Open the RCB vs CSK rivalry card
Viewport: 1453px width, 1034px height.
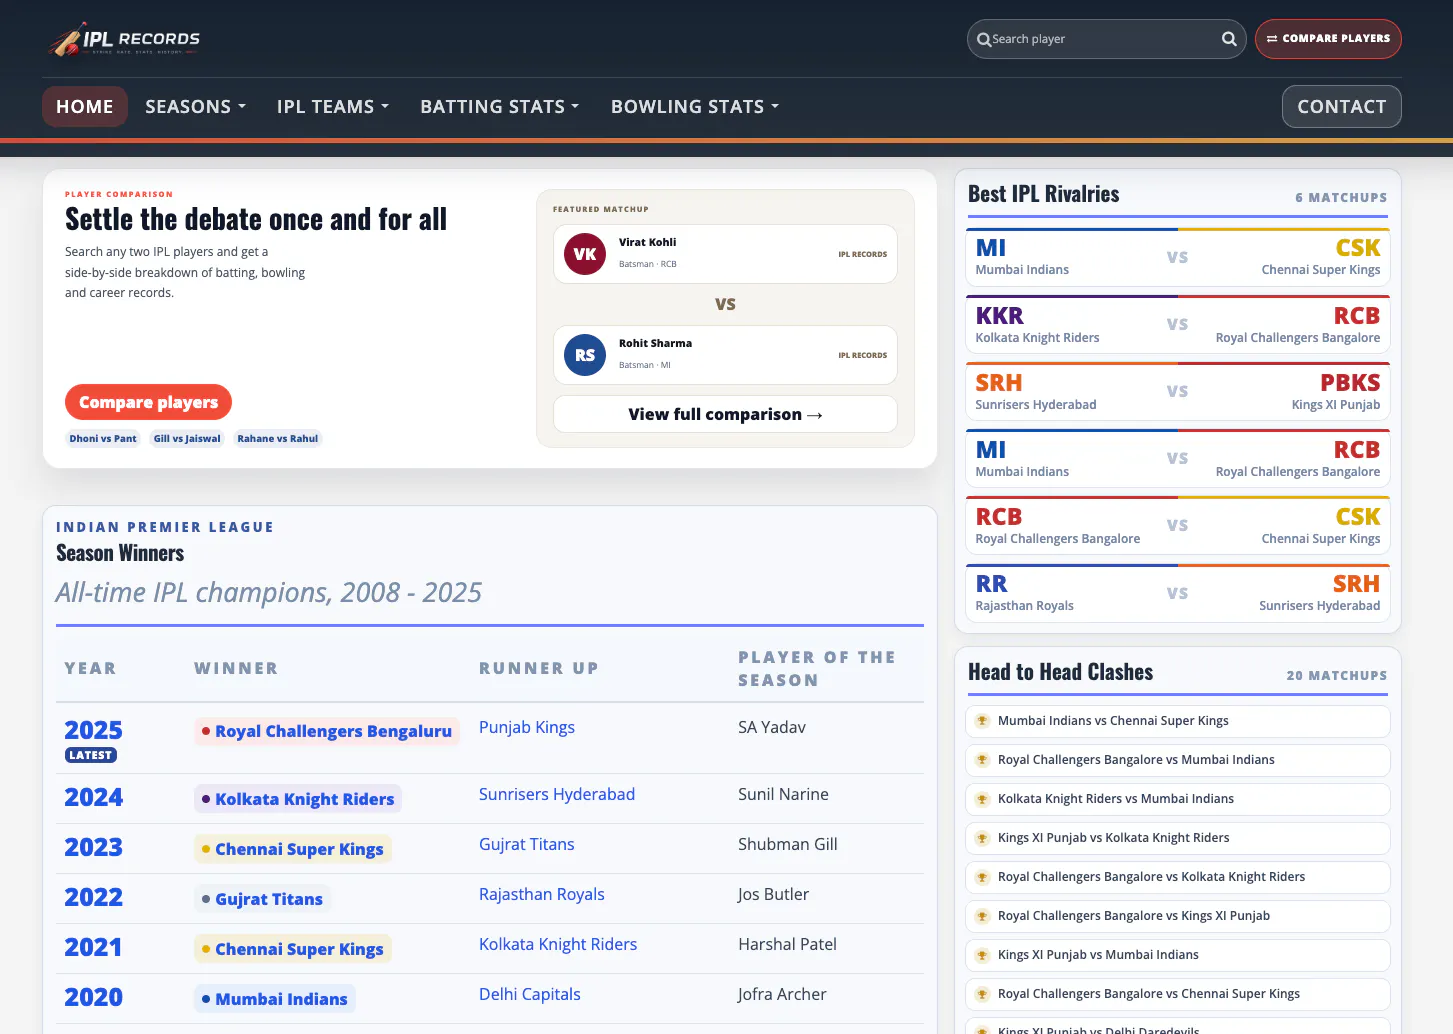pos(1178,525)
